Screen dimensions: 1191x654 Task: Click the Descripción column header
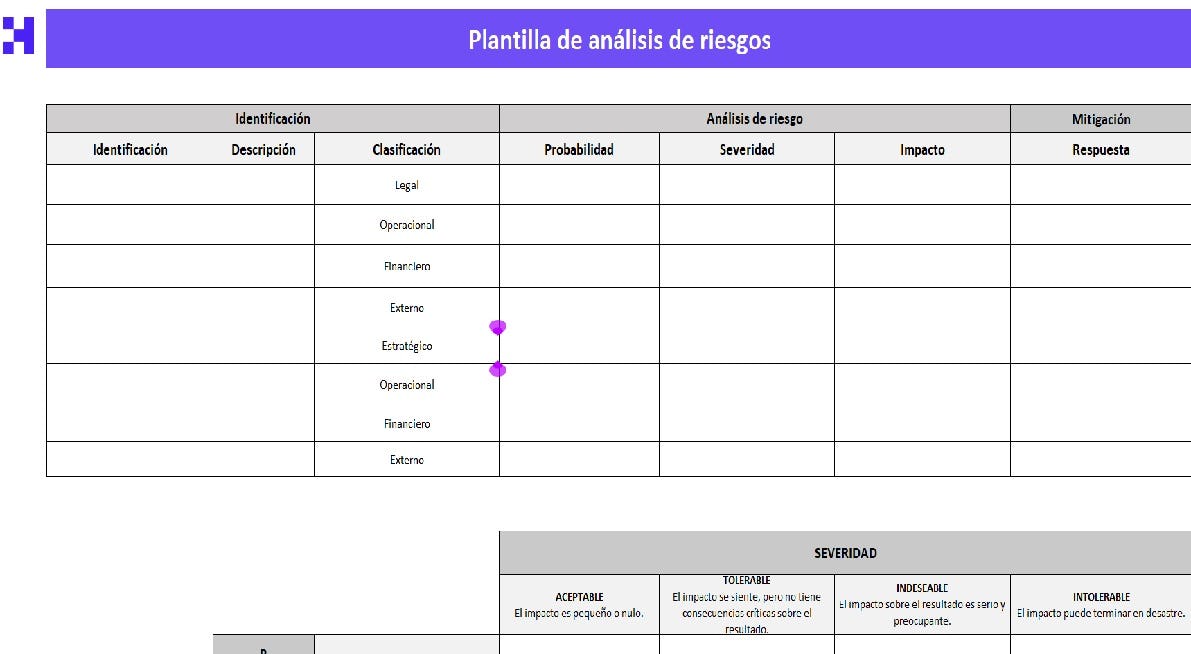coord(262,149)
